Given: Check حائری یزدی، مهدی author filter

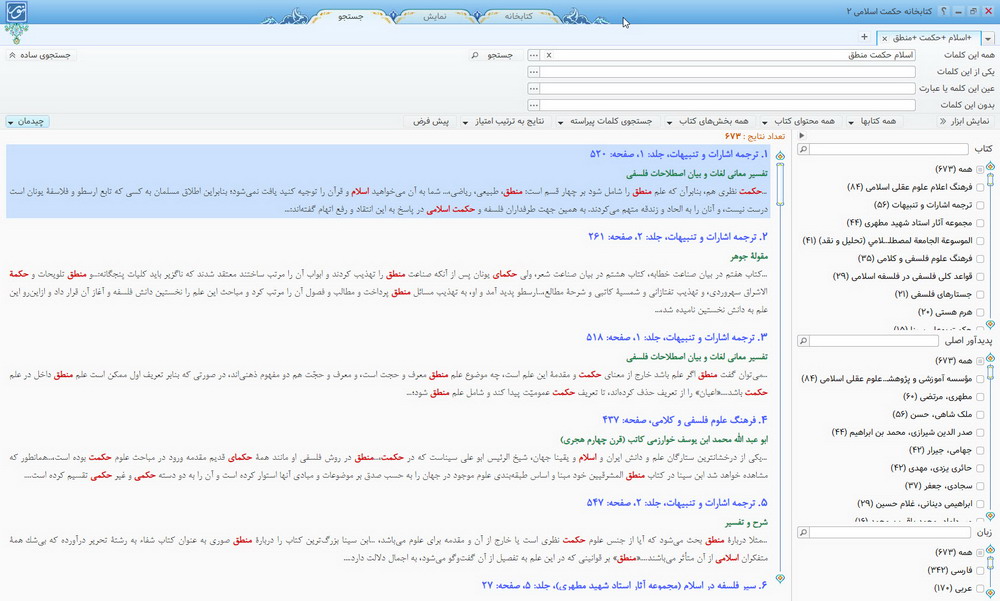Looking at the screenshot, I should (980, 468).
